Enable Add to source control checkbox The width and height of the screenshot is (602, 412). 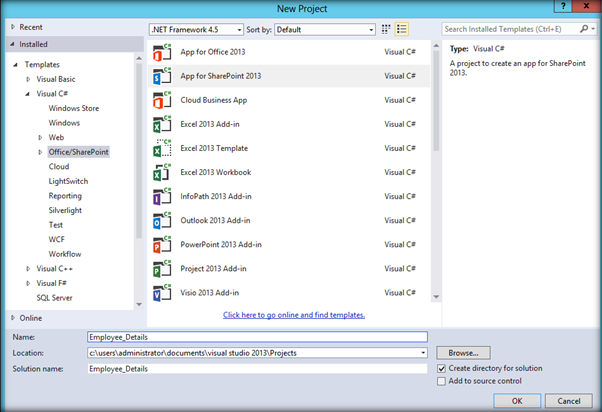pos(442,381)
